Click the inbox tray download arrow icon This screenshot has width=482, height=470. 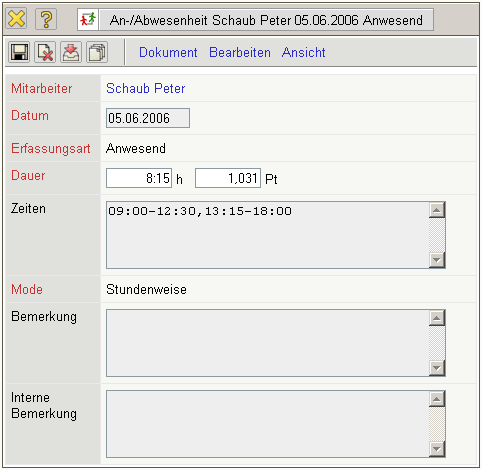pyautogui.click(x=71, y=52)
